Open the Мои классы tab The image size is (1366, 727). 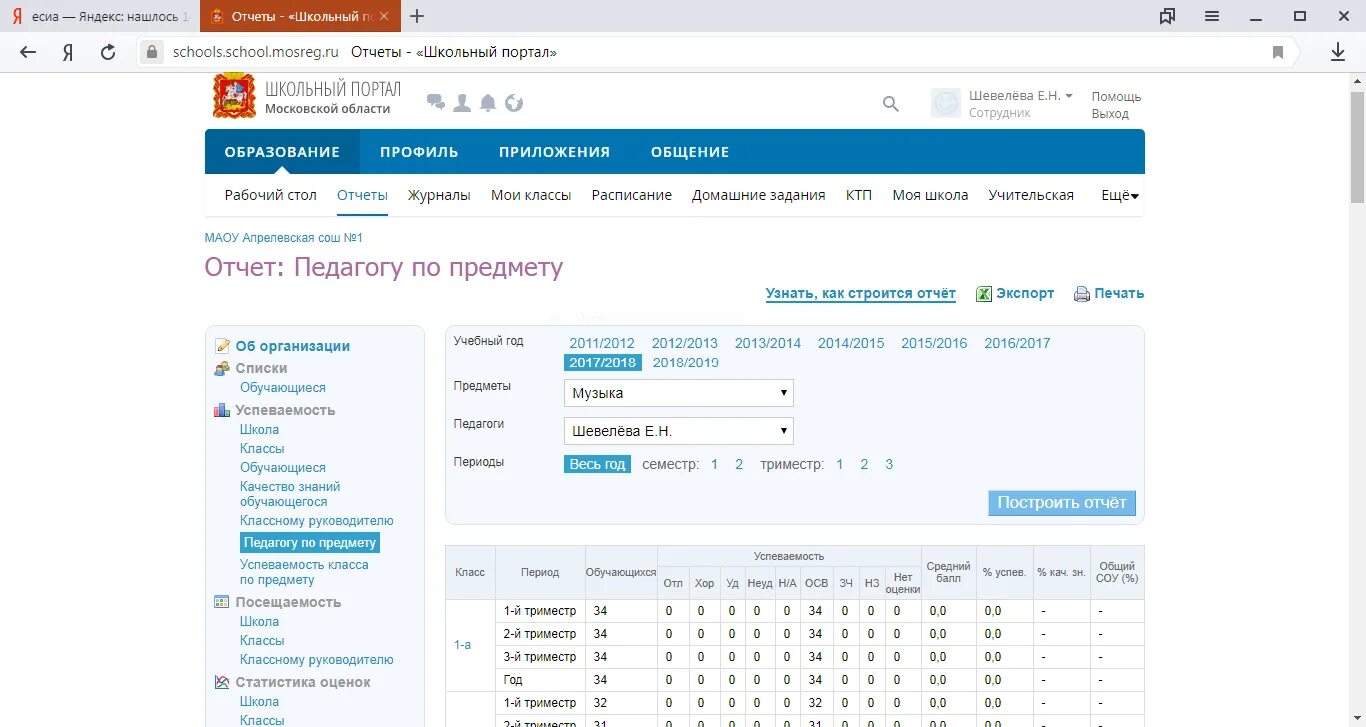coord(531,195)
